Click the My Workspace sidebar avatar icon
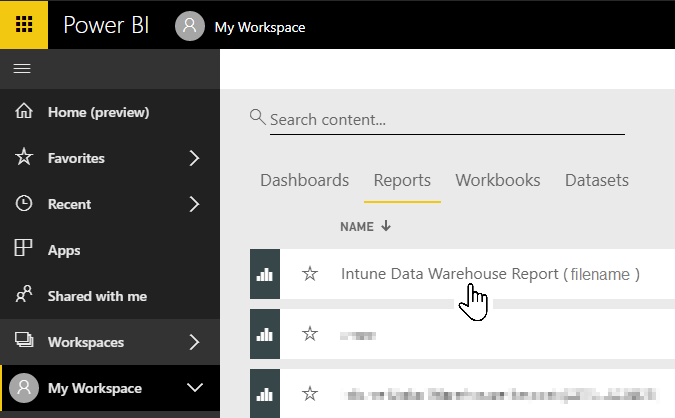 tap(24, 388)
